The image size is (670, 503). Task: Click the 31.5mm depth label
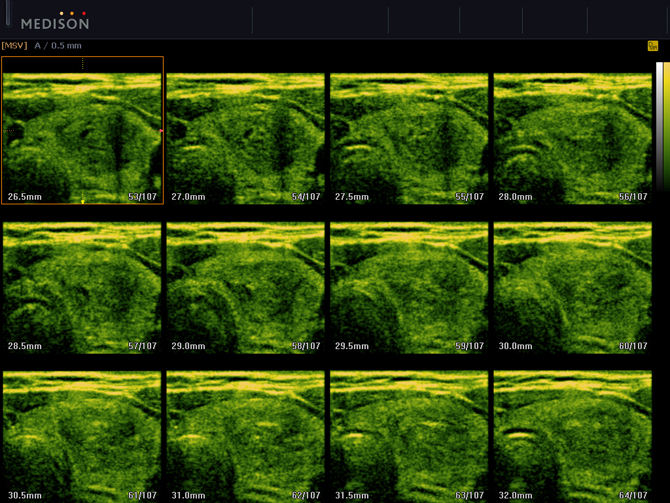coord(352,495)
